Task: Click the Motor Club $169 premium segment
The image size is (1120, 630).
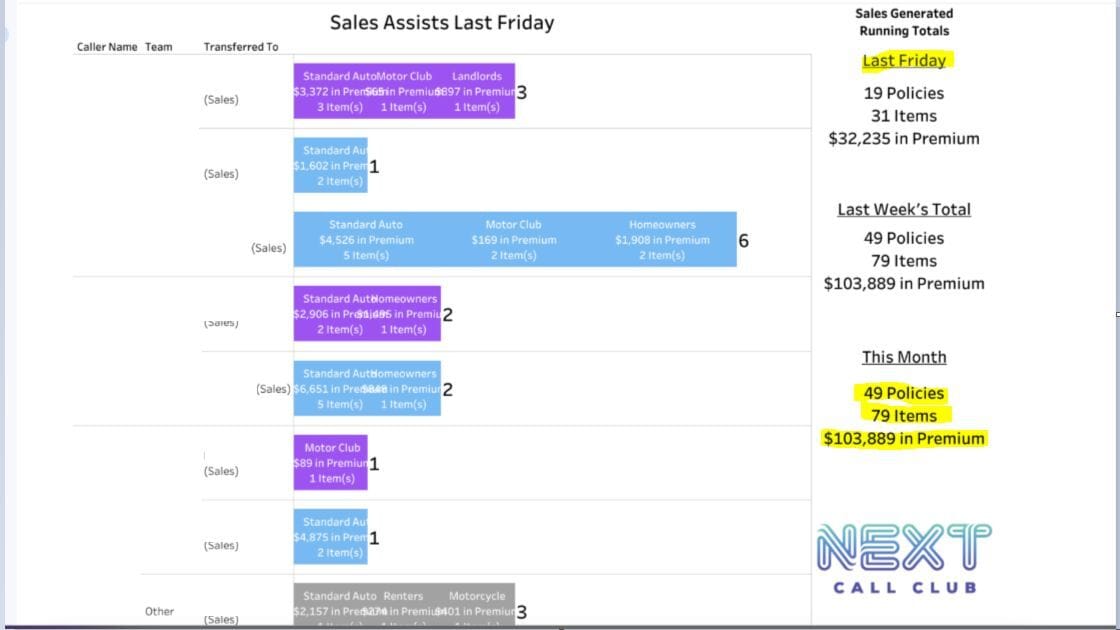Action: click(x=514, y=239)
